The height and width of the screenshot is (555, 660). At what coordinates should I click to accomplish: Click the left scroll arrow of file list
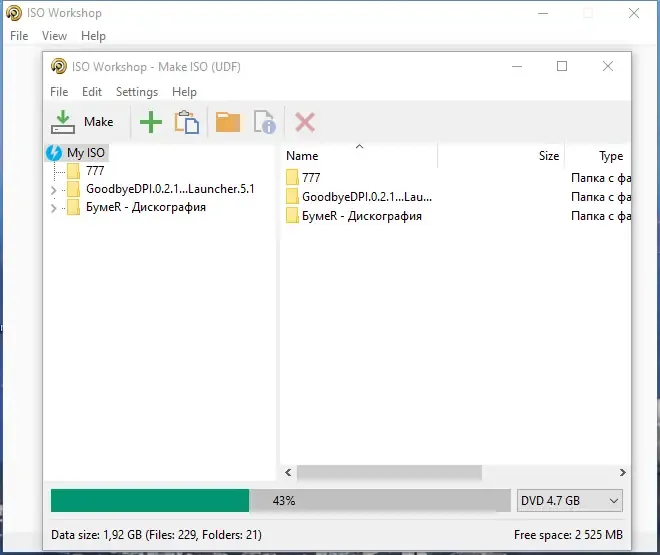(288, 473)
